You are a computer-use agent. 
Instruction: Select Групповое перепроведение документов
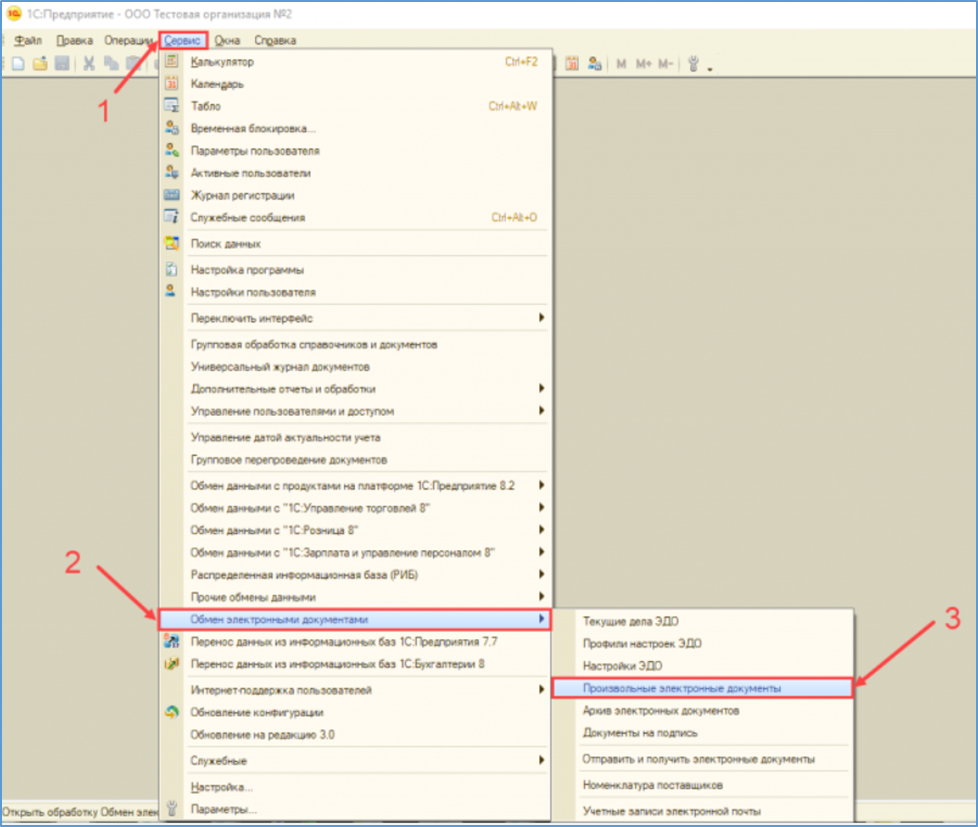pos(289,460)
